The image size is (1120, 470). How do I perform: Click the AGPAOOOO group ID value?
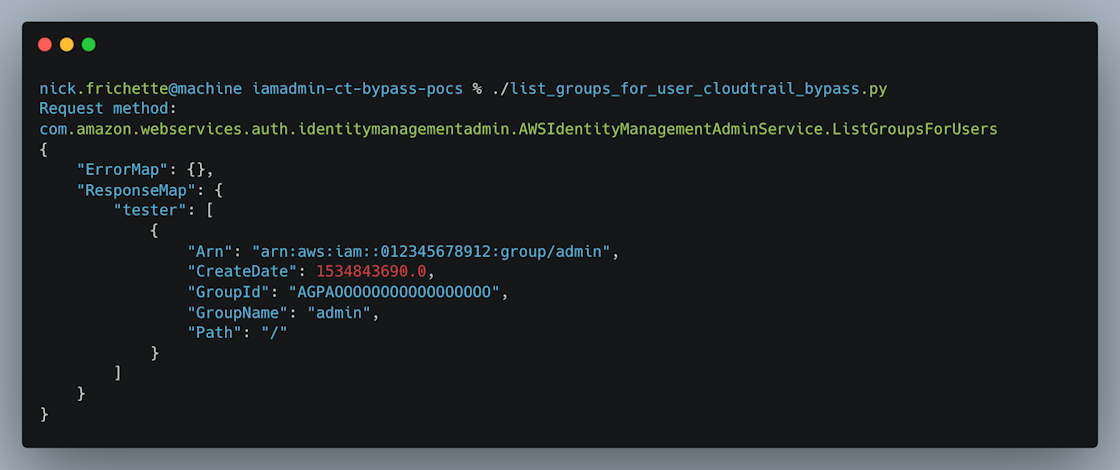click(x=394, y=292)
